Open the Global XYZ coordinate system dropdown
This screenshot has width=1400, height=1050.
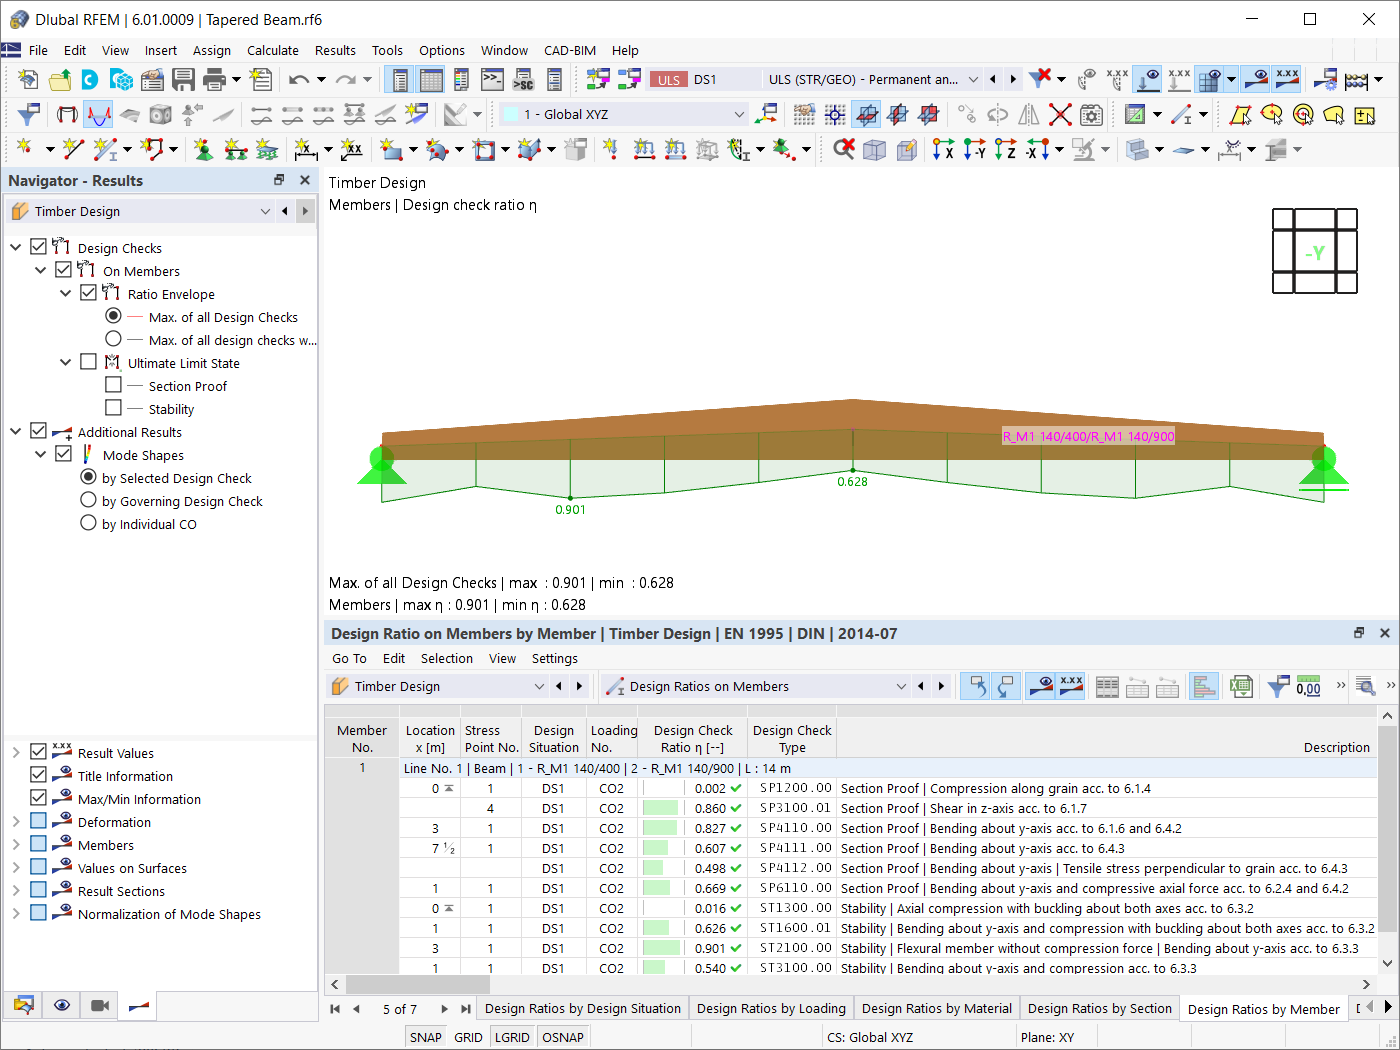(738, 114)
